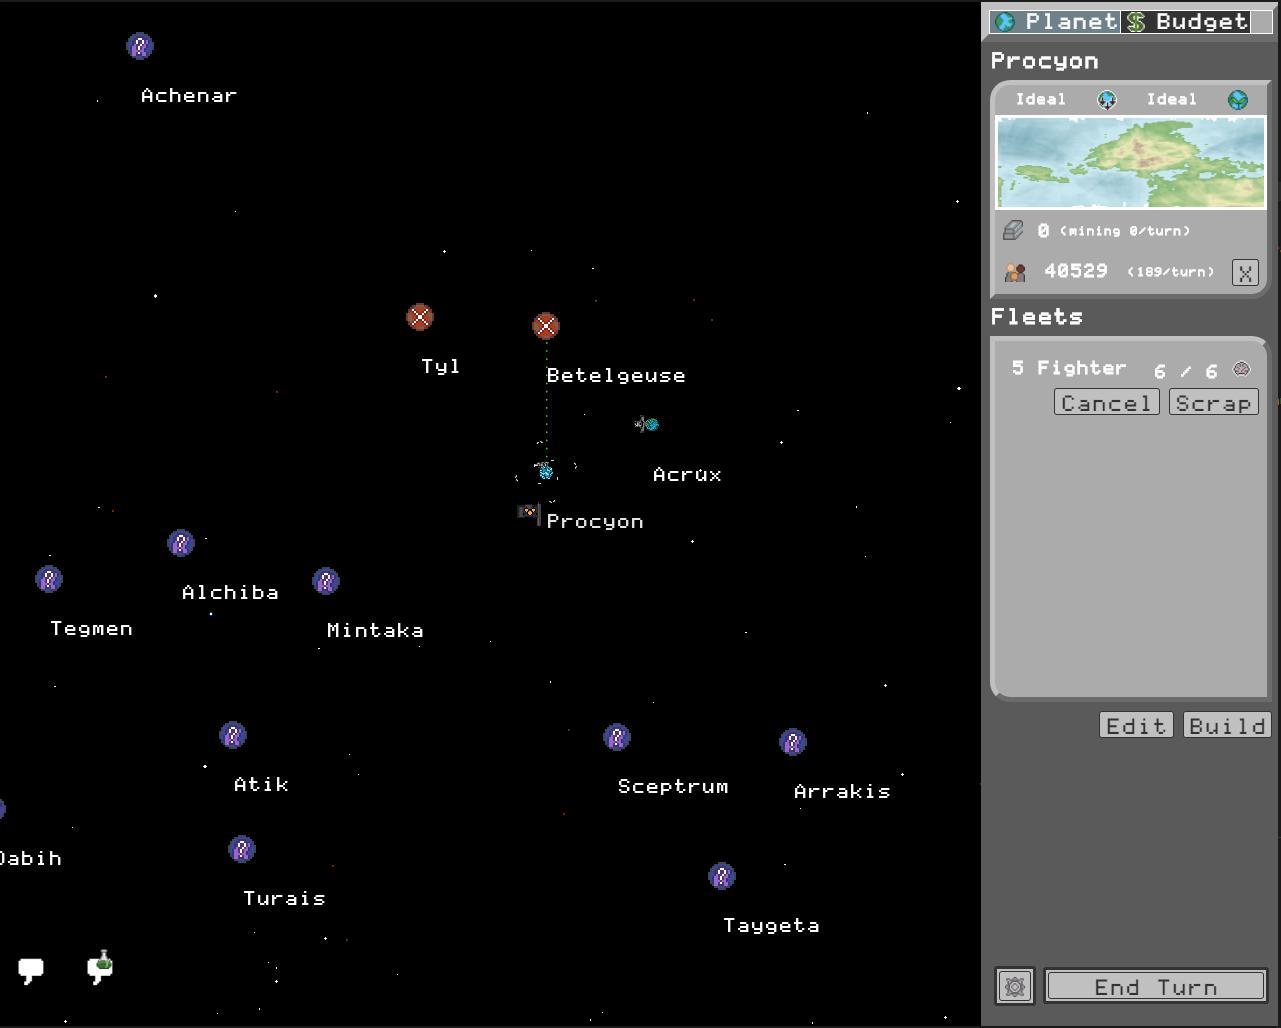Click the Build button
Screen dimensions: 1281x1028
coord(1227,725)
